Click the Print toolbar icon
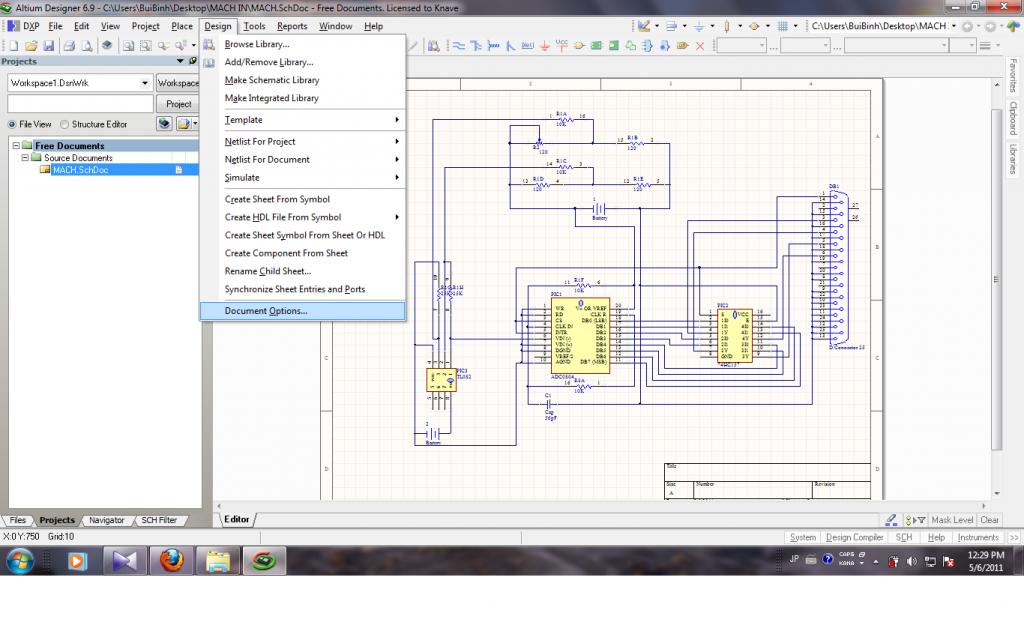The width and height of the screenshot is (1024, 640). pyautogui.click(x=69, y=45)
